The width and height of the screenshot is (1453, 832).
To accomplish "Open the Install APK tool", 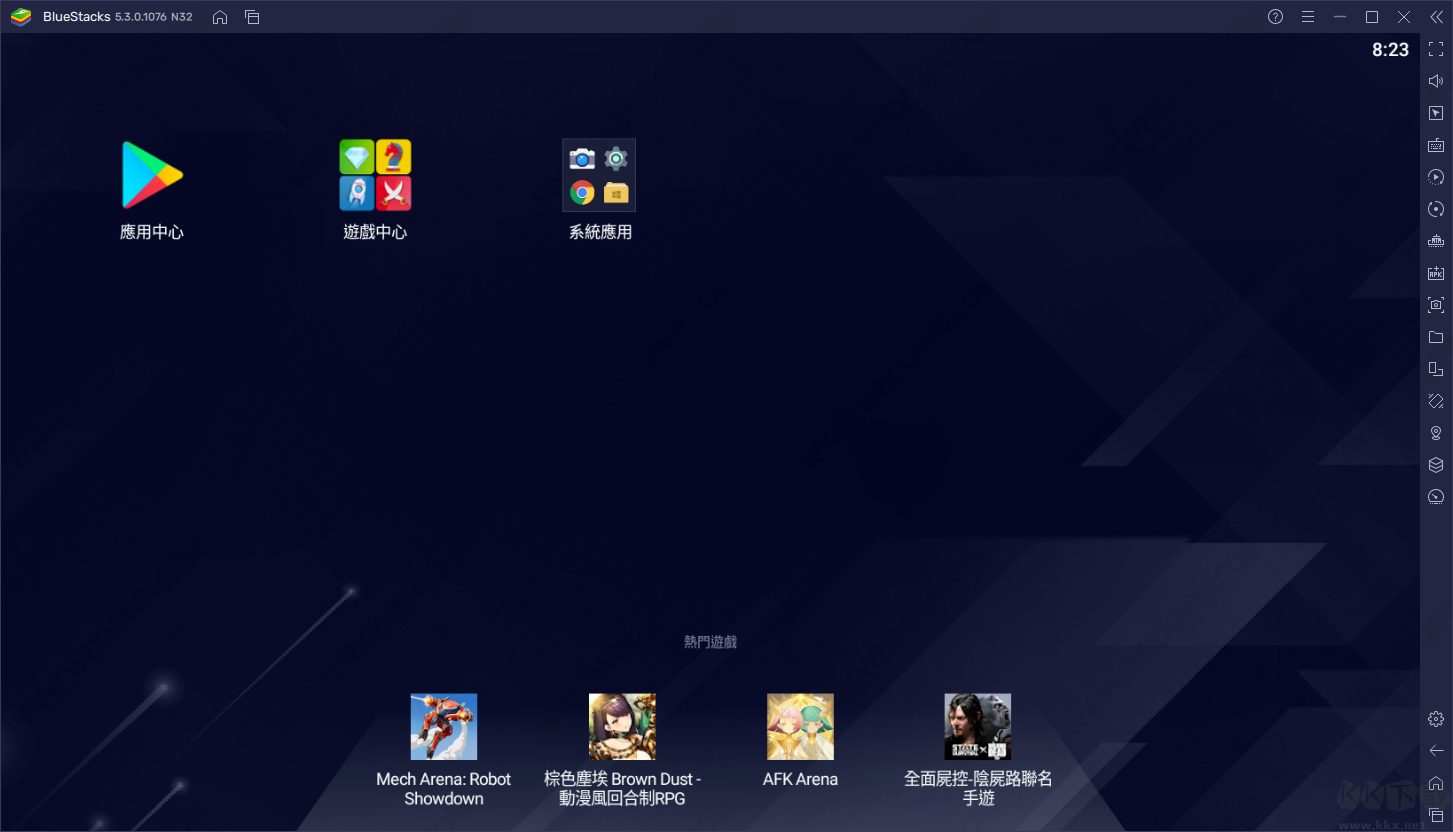I will pos(1436,272).
